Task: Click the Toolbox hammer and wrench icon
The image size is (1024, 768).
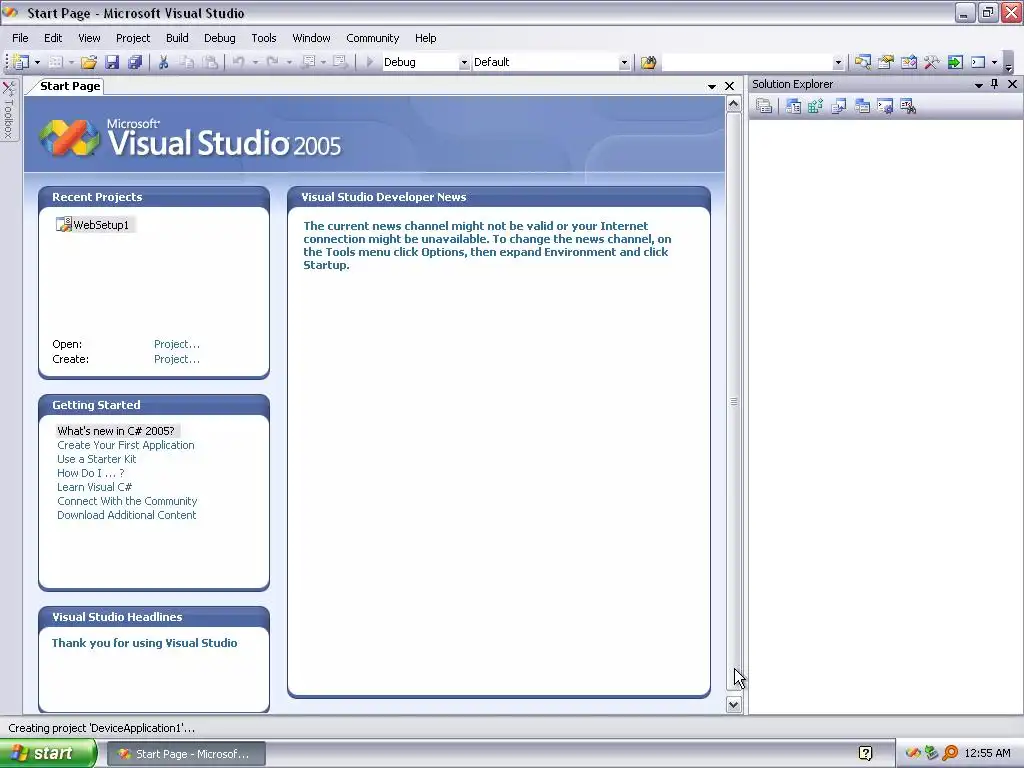Action: [931, 62]
